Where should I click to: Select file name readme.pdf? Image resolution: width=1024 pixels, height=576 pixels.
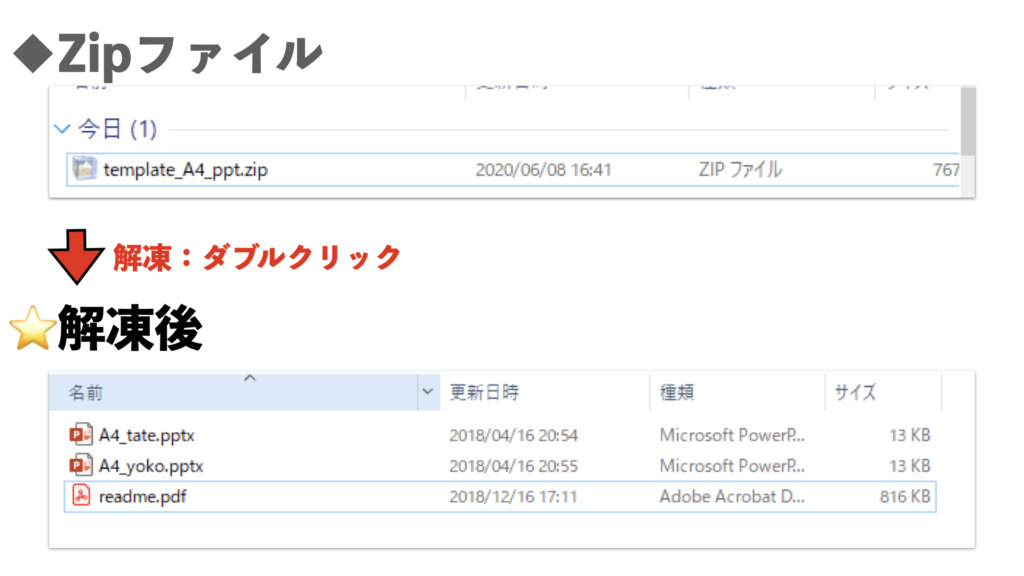[142, 496]
